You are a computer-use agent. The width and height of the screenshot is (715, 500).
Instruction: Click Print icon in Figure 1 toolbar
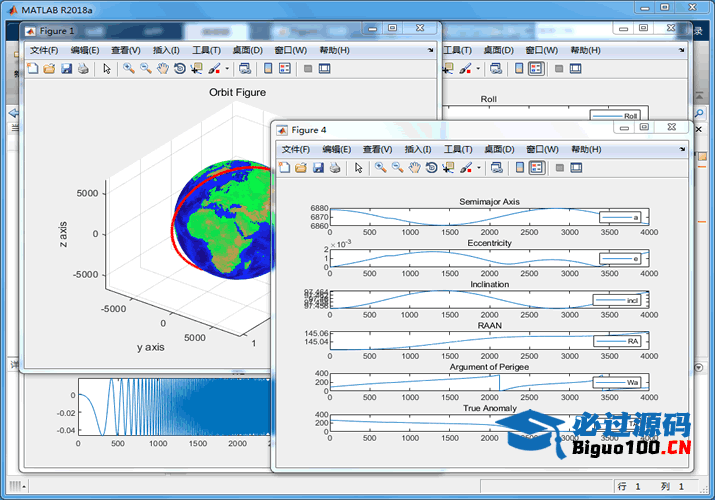(x=83, y=69)
